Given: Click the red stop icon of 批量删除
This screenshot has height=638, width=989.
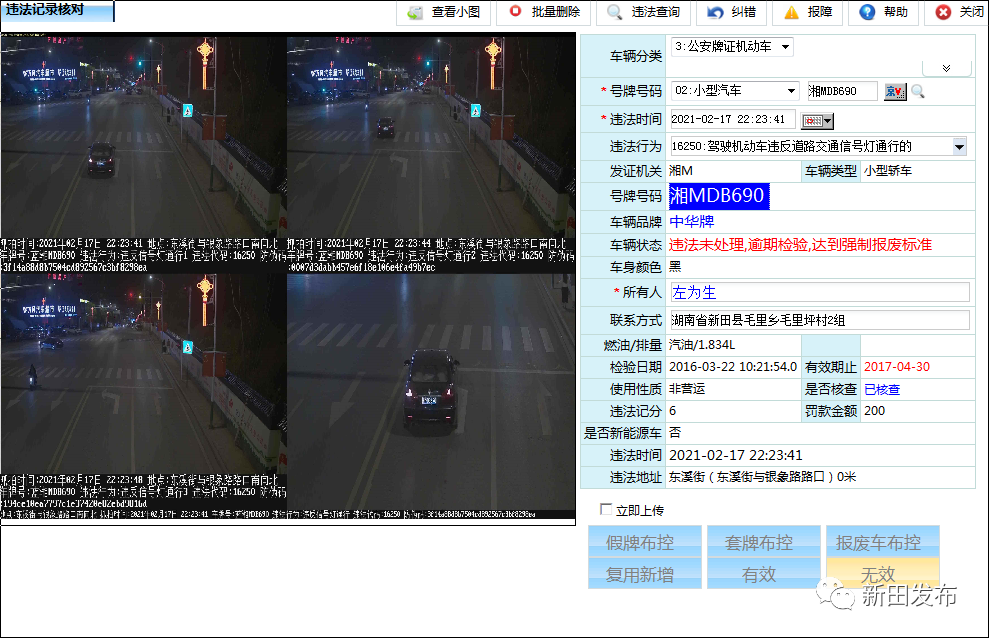Looking at the screenshot, I should click(515, 11).
